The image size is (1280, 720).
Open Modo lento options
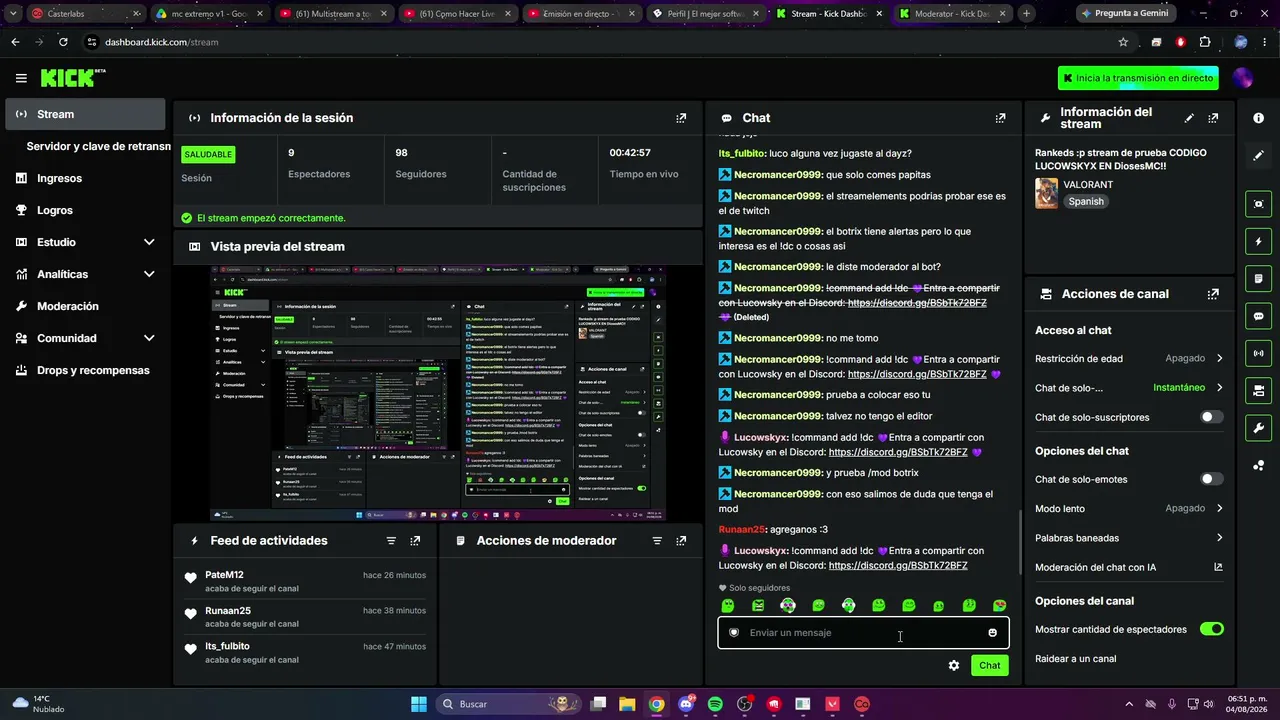[x=1129, y=508]
